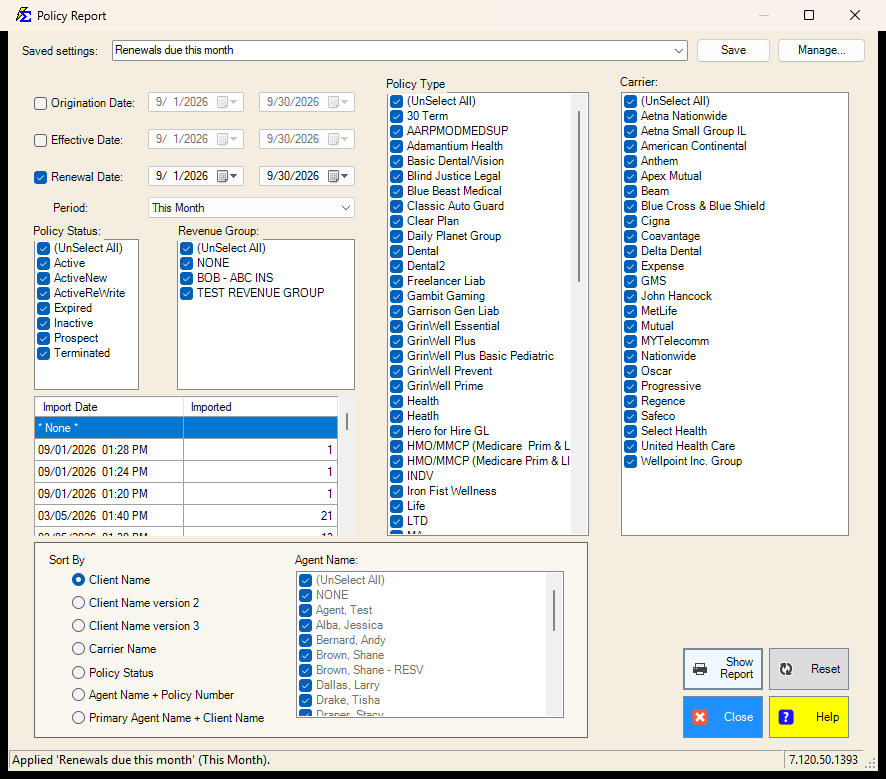Uncheck Inactive in Policy Status
This screenshot has height=779, width=886.
44,324
